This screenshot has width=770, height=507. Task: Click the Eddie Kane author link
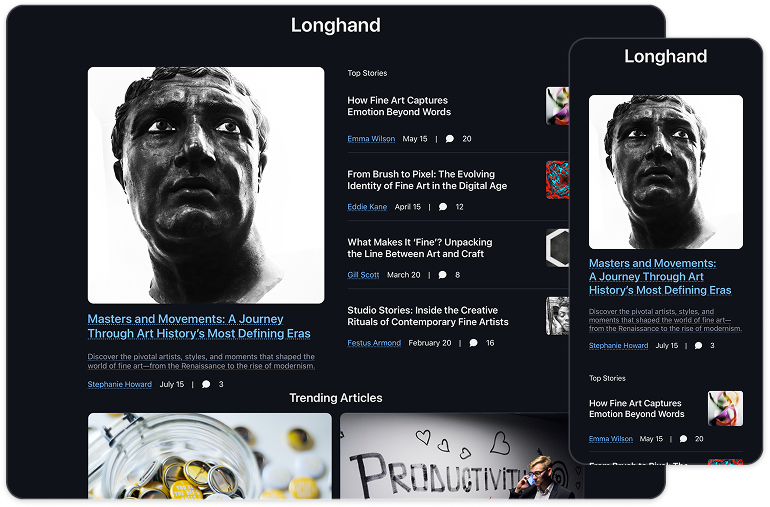click(x=367, y=207)
